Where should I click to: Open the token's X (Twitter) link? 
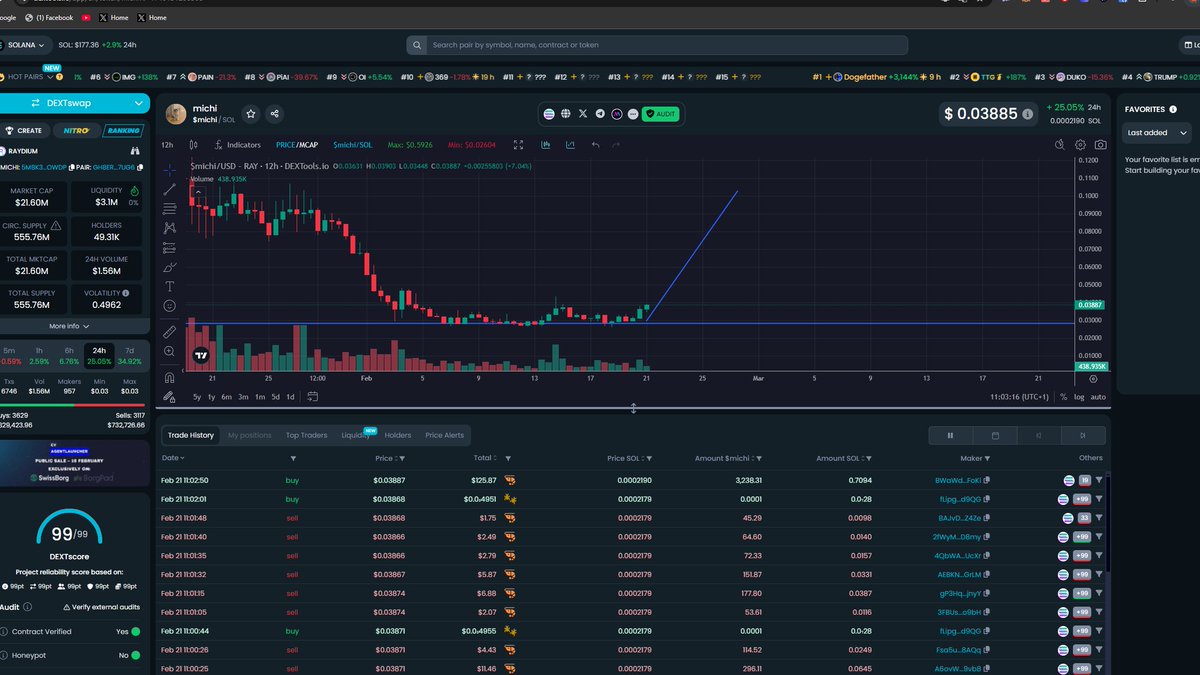click(583, 114)
